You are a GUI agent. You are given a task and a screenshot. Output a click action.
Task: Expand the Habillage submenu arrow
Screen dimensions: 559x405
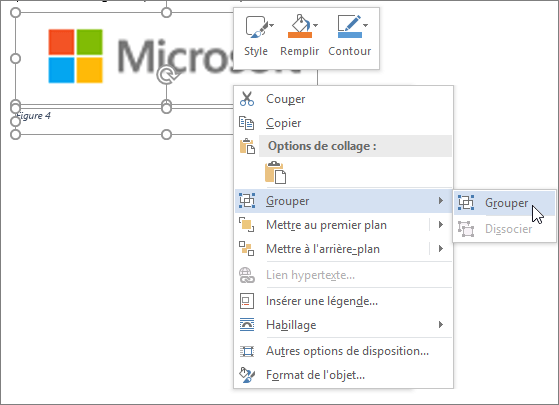pos(441,324)
